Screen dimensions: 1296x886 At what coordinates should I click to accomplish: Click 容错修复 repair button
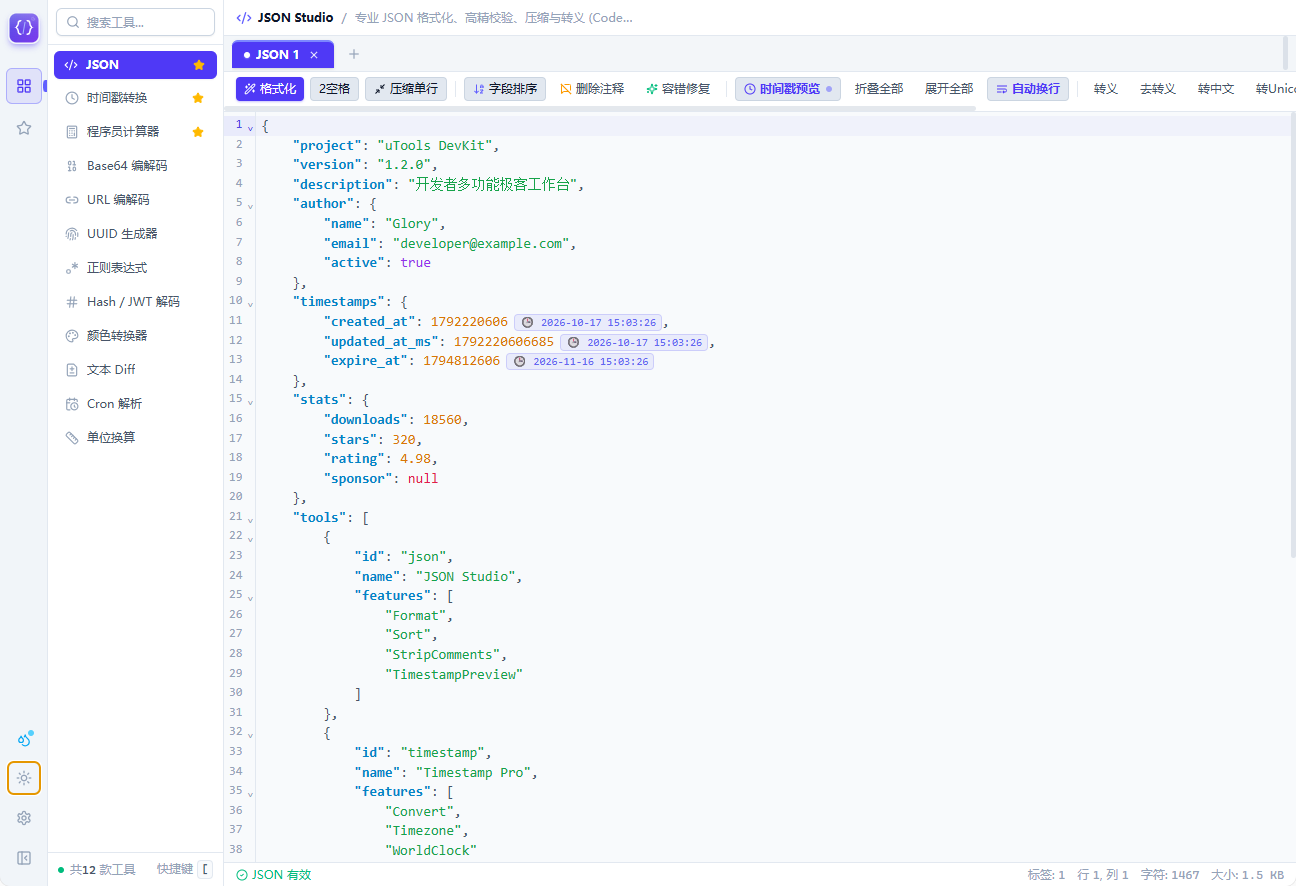[678, 89]
